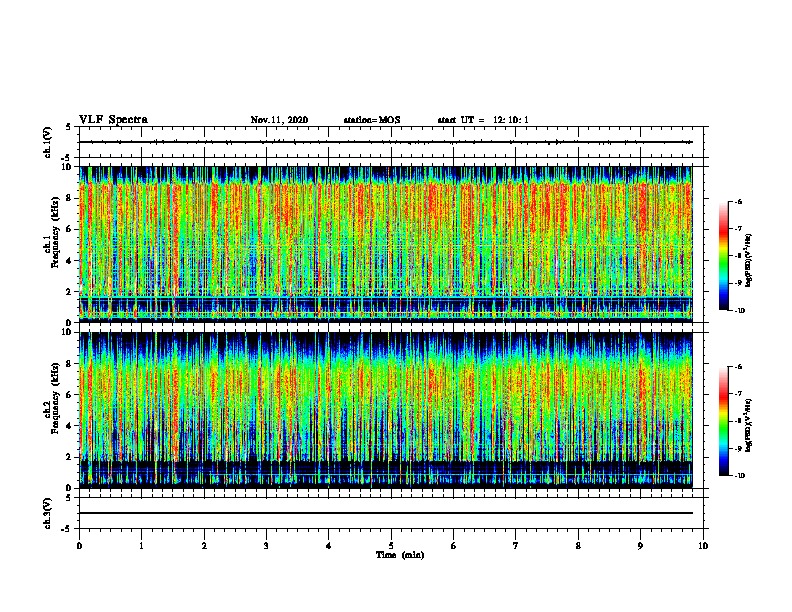Click the ch.2 color bar "log(PSD)" label
Screen dimensions: 792x612
748,425
